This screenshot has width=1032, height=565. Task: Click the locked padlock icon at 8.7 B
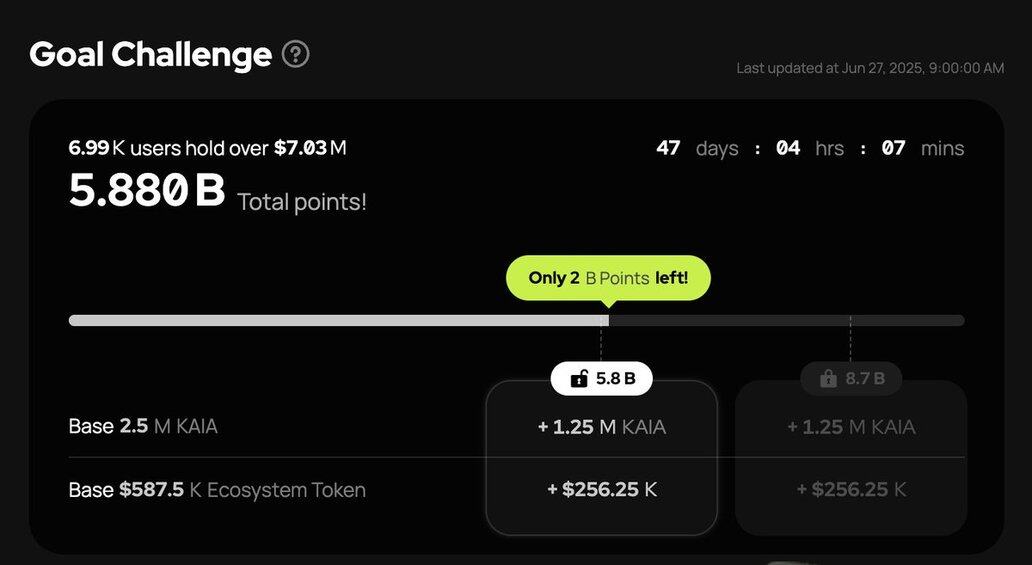point(828,379)
